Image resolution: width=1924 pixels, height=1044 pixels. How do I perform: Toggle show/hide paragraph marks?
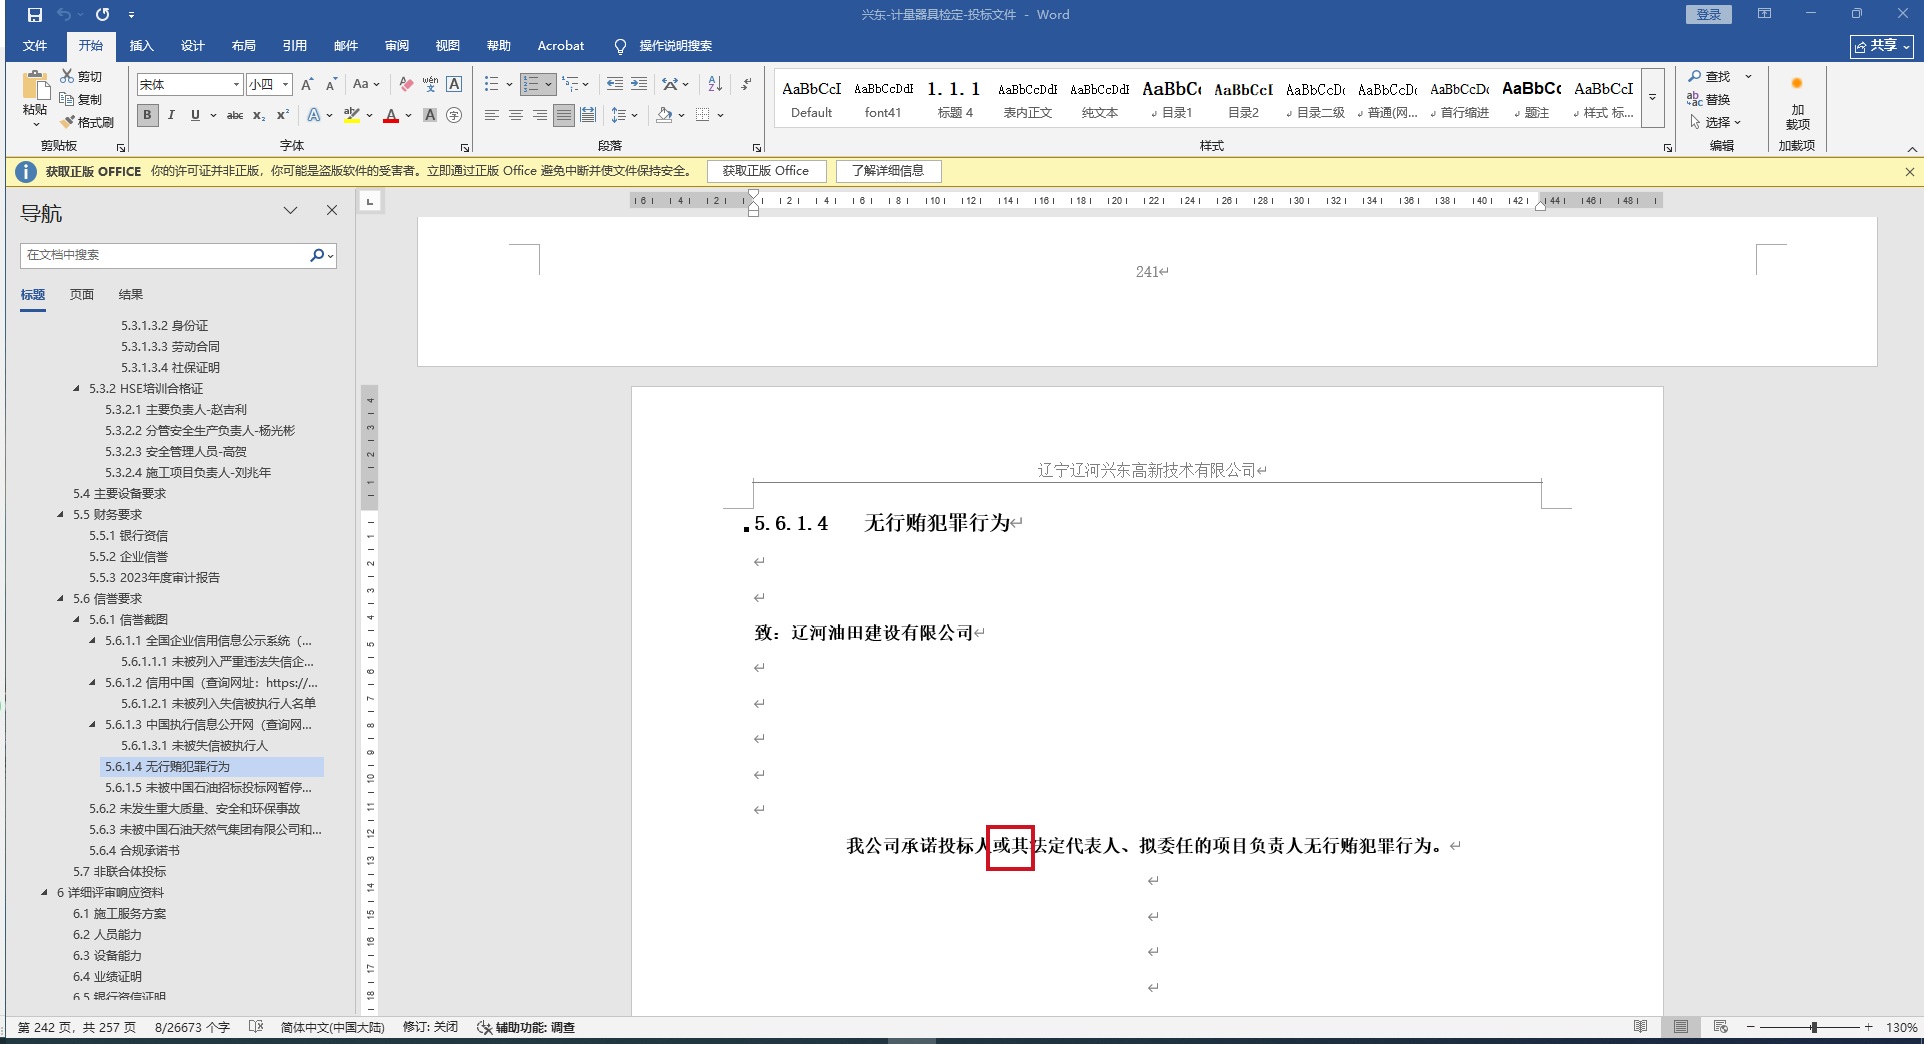point(746,84)
